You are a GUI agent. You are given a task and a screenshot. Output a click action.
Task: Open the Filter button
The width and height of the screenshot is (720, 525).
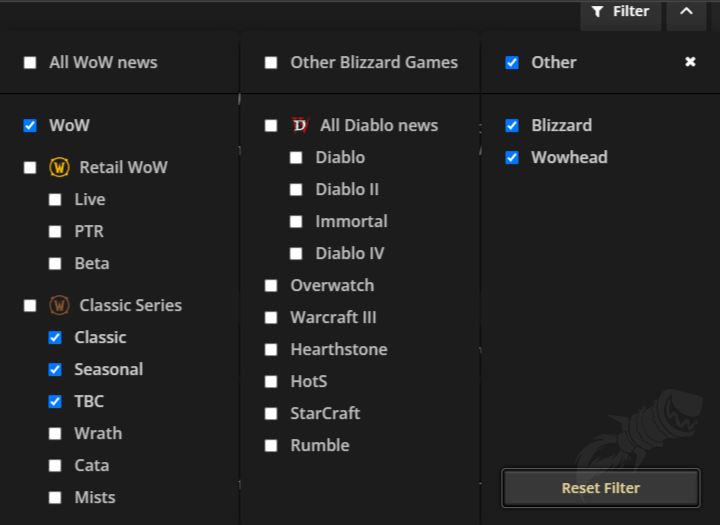click(x=620, y=12)
